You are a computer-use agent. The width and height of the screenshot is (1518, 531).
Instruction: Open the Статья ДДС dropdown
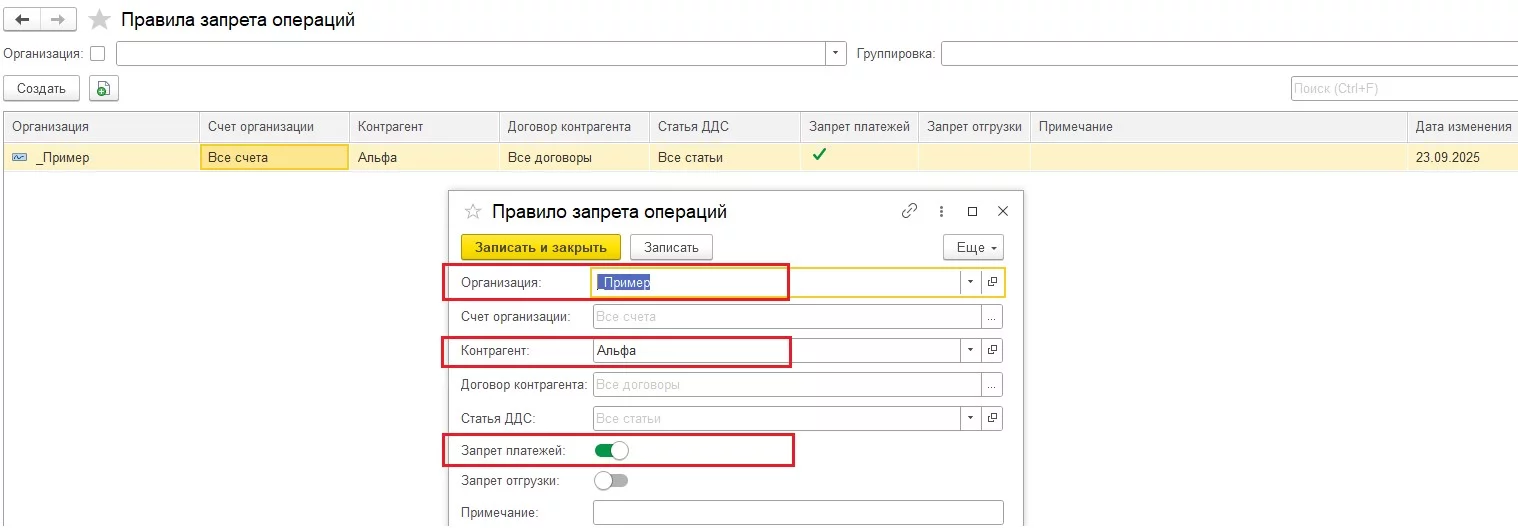click(x=970, y=418)
